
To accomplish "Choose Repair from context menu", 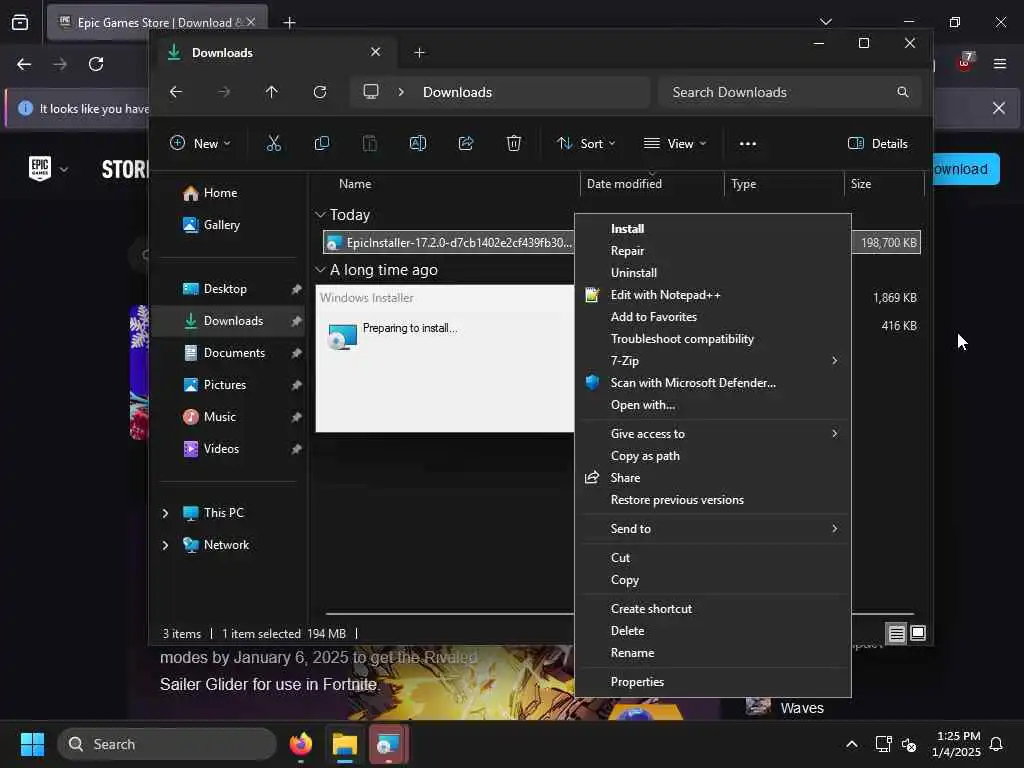I will [712, 251].
